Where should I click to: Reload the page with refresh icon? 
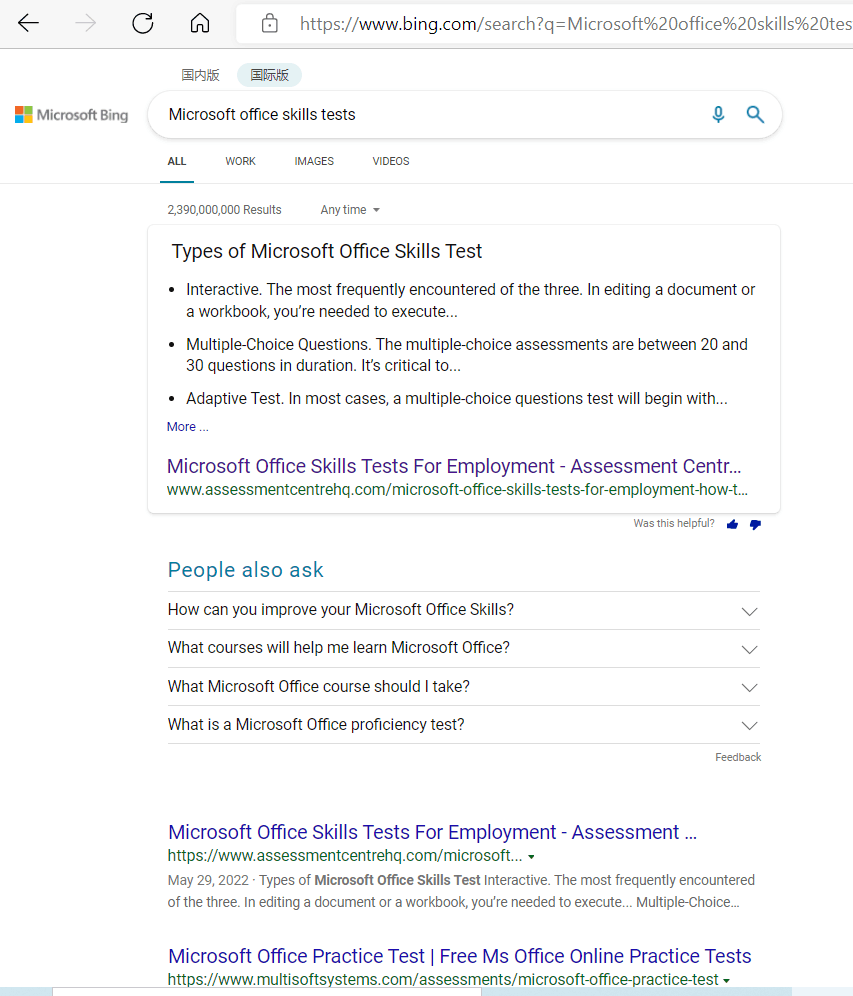coord(143,24)
